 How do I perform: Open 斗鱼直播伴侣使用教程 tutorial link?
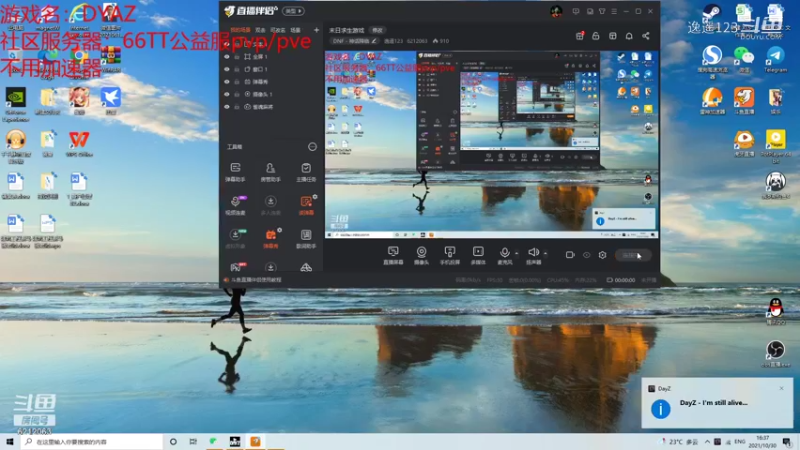click(256, 280)
